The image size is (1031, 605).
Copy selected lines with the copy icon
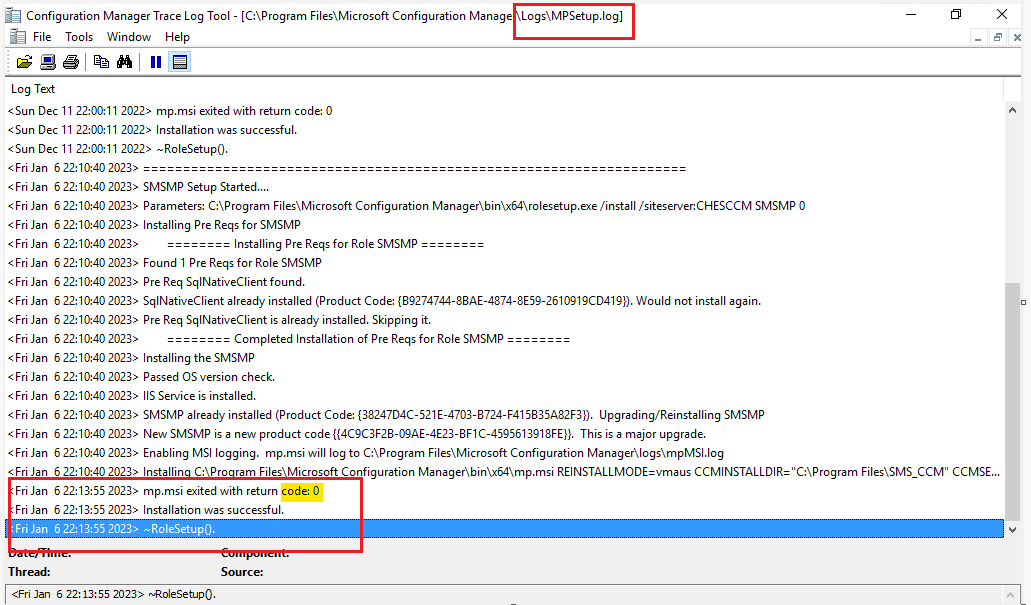[x=101, y=62]
